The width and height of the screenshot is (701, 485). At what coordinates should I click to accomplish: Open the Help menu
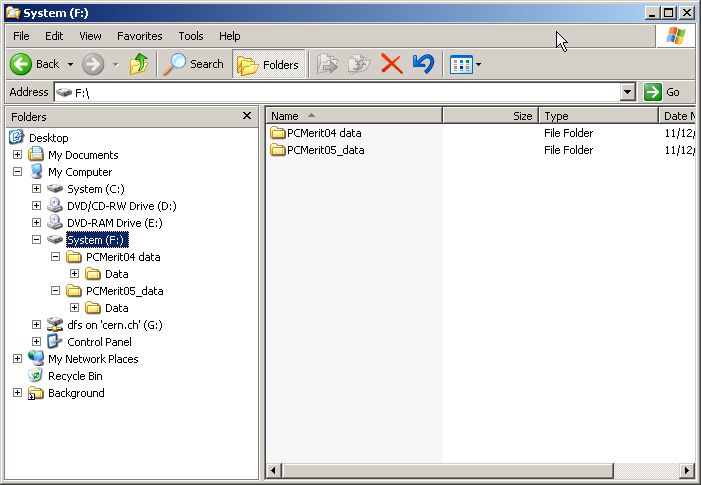[x=229, y=36]
